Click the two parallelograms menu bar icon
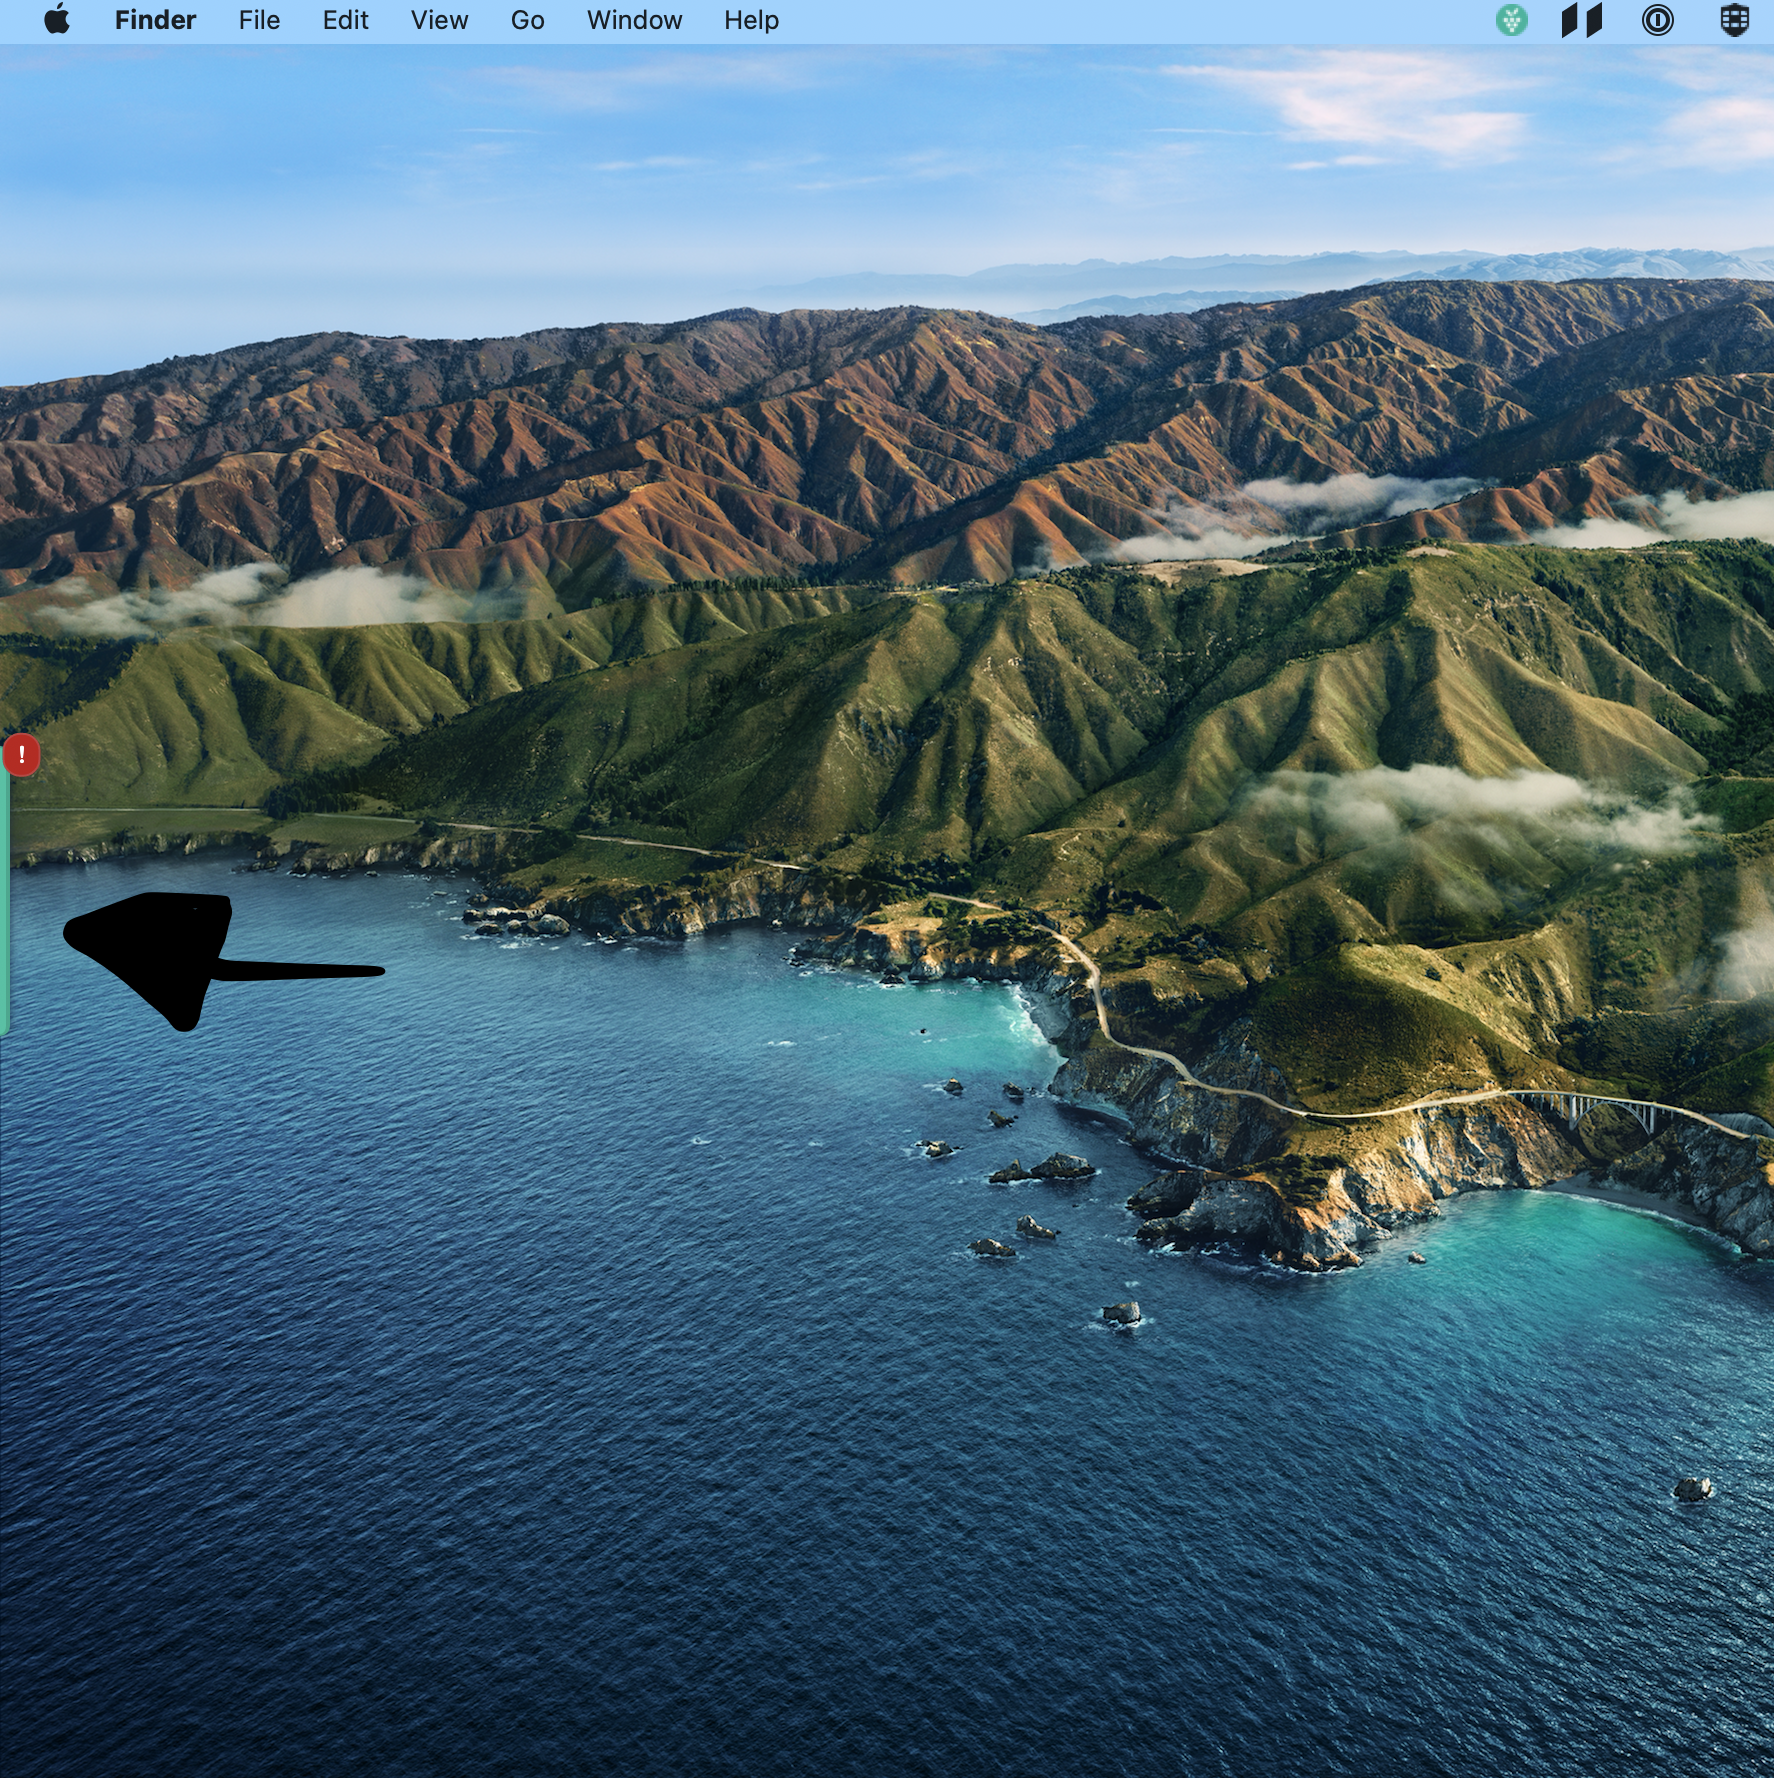 click(1582, 20)
